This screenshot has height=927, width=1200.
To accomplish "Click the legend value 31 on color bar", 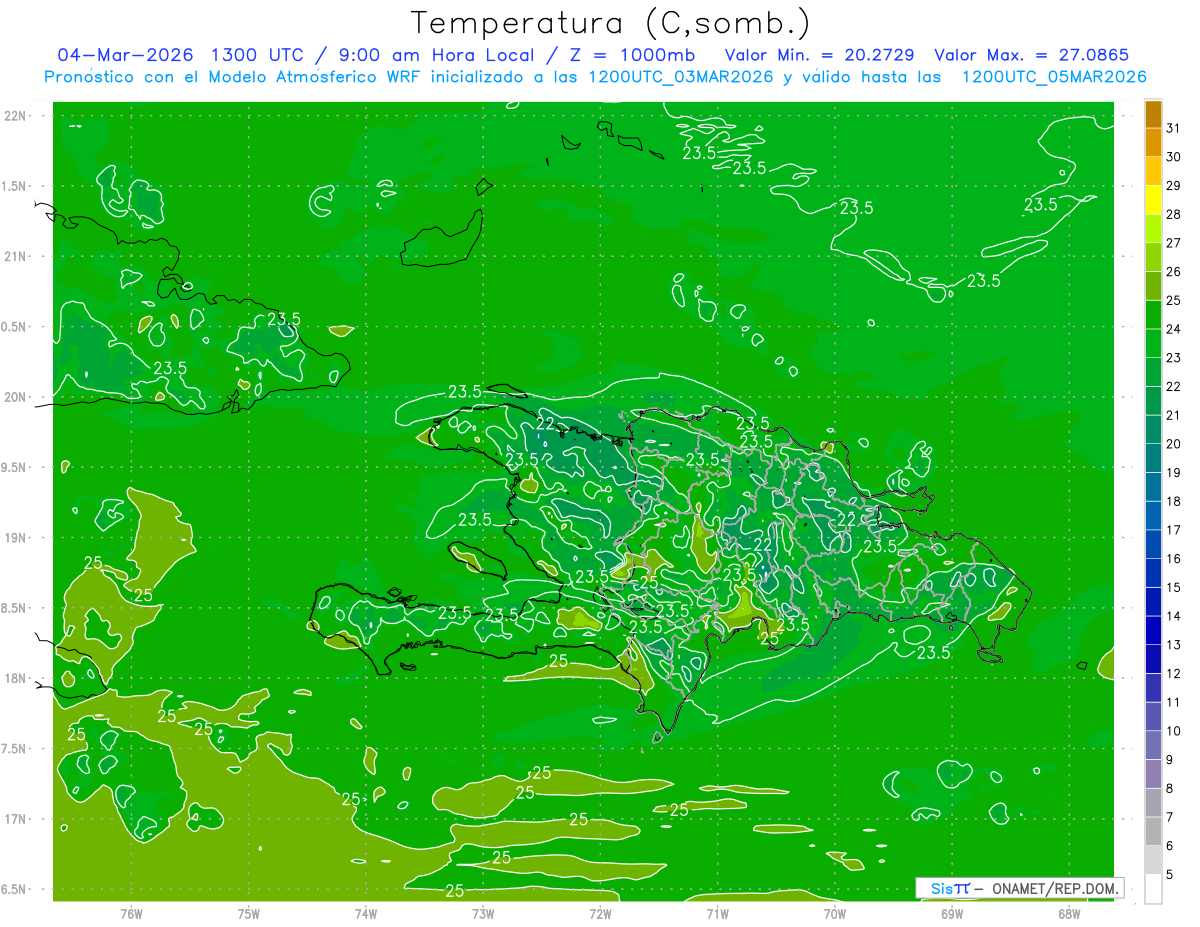I will (1173, 127).
